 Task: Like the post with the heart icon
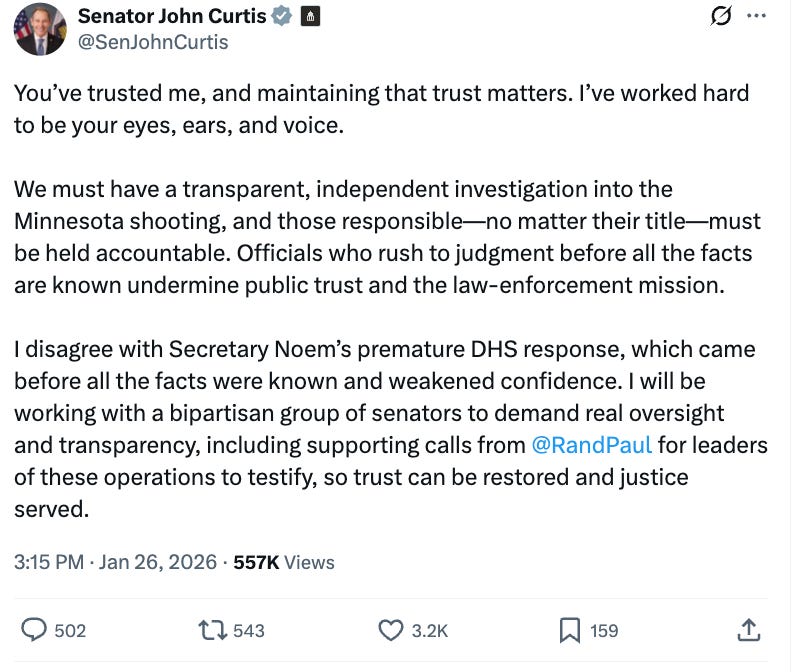391,629
